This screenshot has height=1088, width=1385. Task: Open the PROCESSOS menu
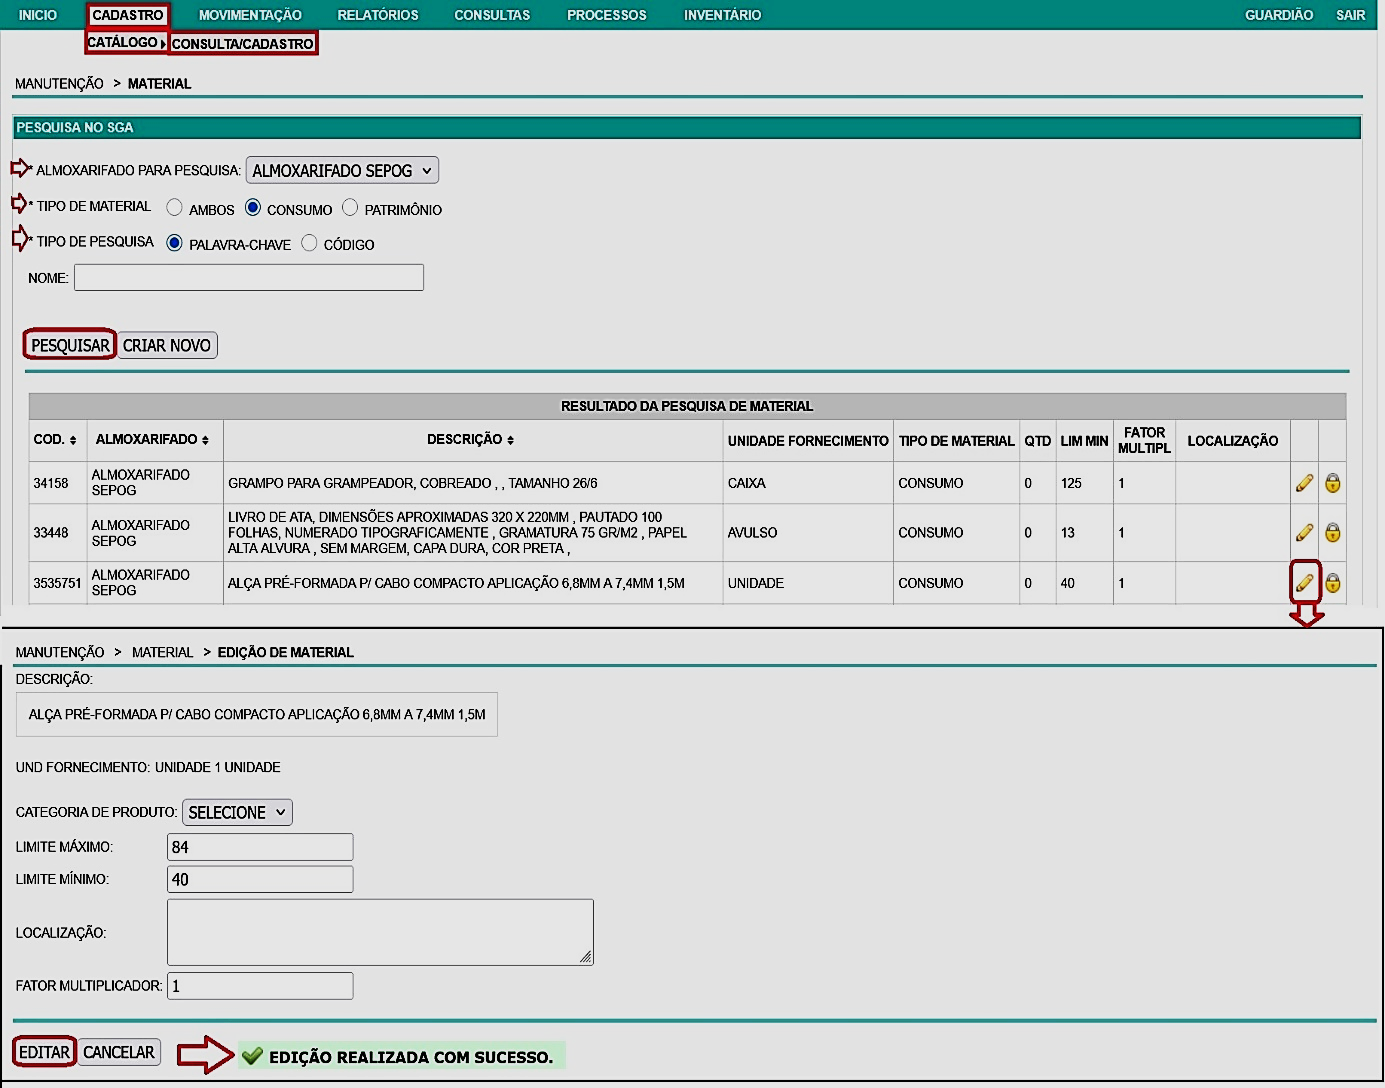click(607, 15)
